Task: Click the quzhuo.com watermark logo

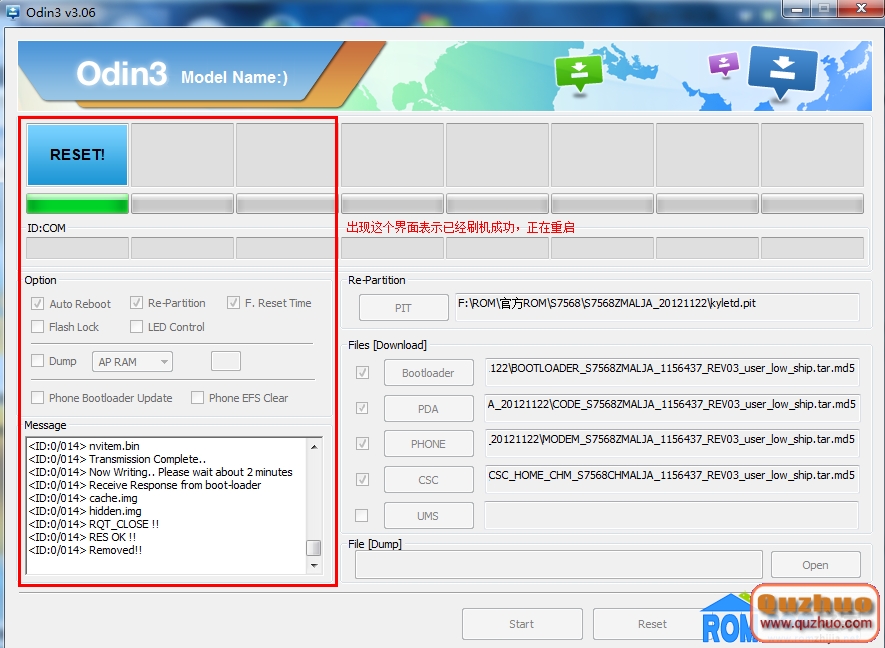Action: point(817,615)
